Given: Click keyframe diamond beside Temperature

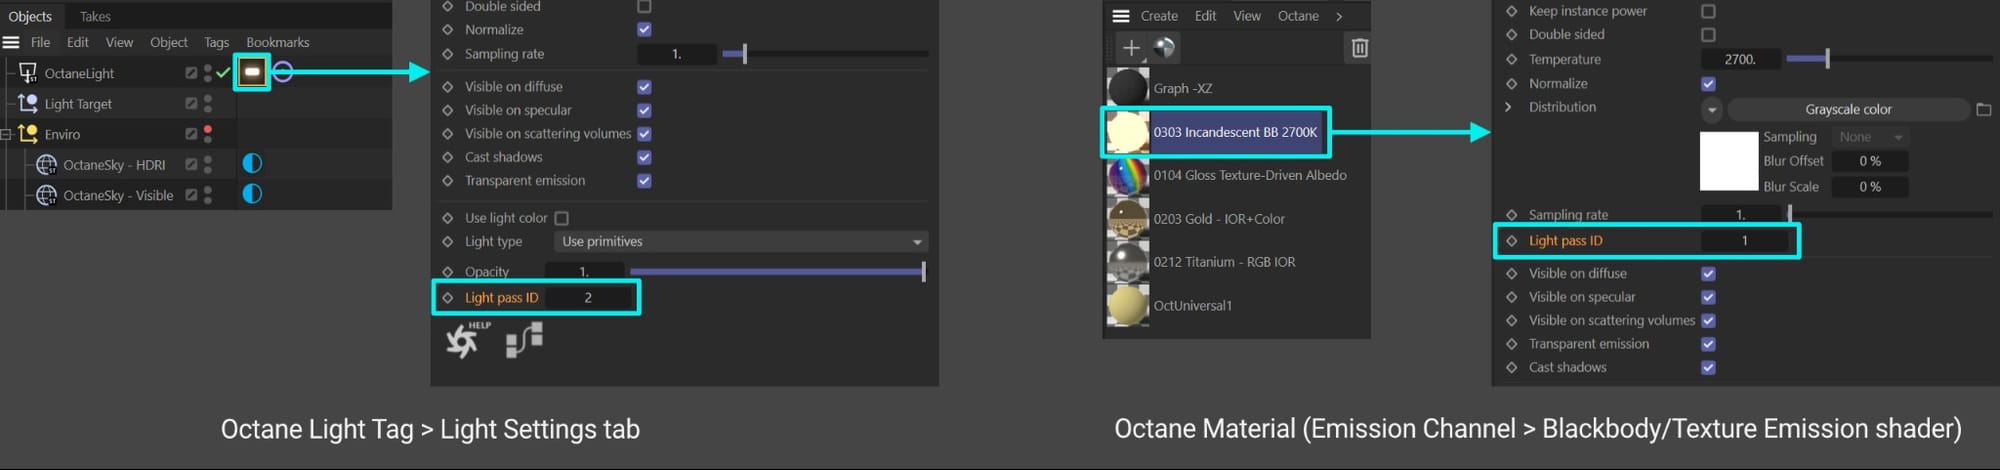Looking at the screenshot, I should click(1512, 59).
